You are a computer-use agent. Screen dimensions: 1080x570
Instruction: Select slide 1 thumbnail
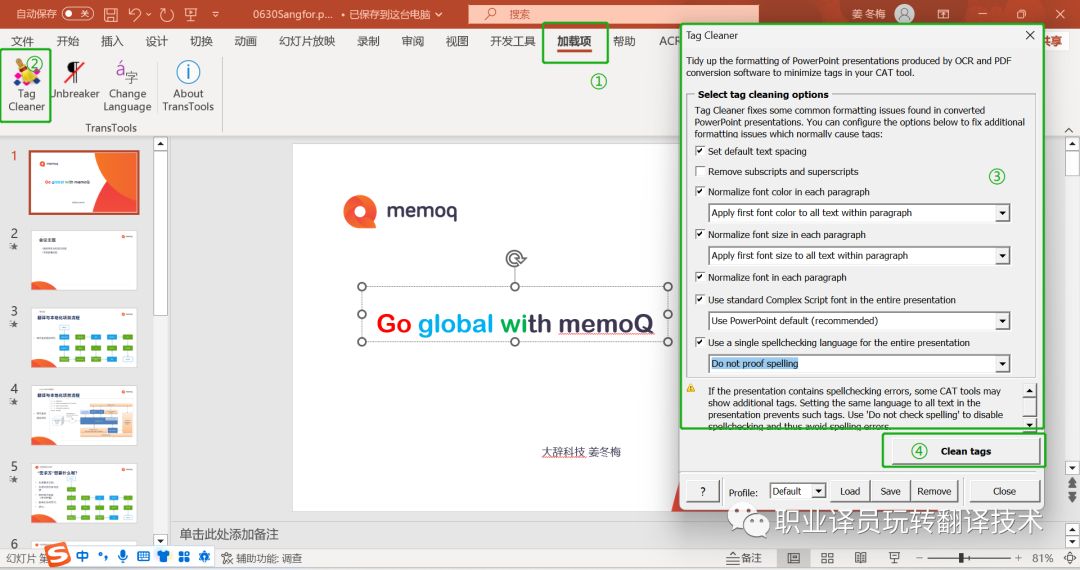pyautogui.click(x=84, y=182)
